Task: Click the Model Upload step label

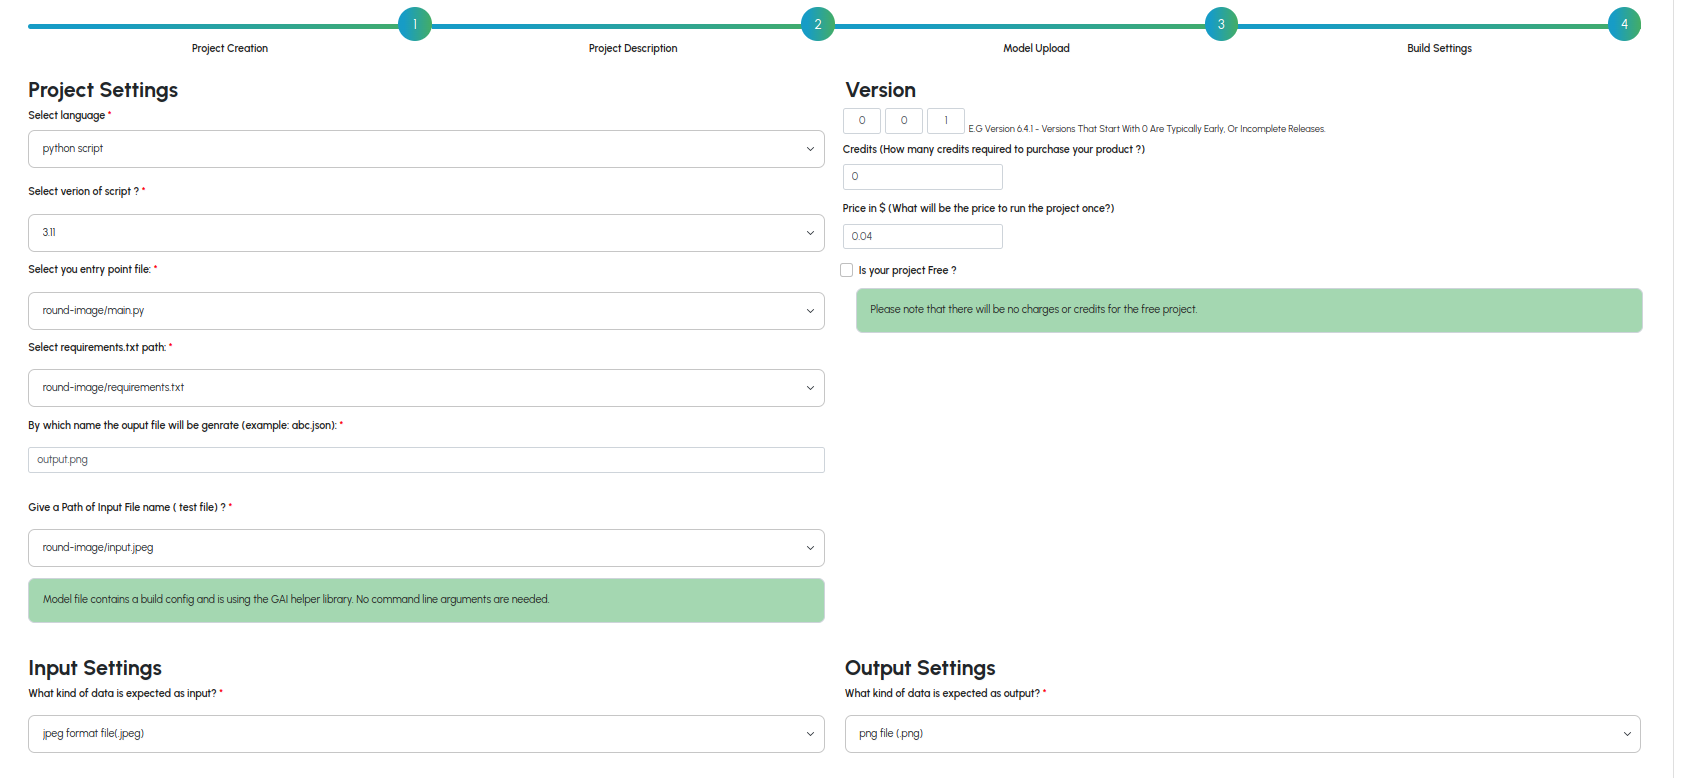Action: tap(1036, 48)
